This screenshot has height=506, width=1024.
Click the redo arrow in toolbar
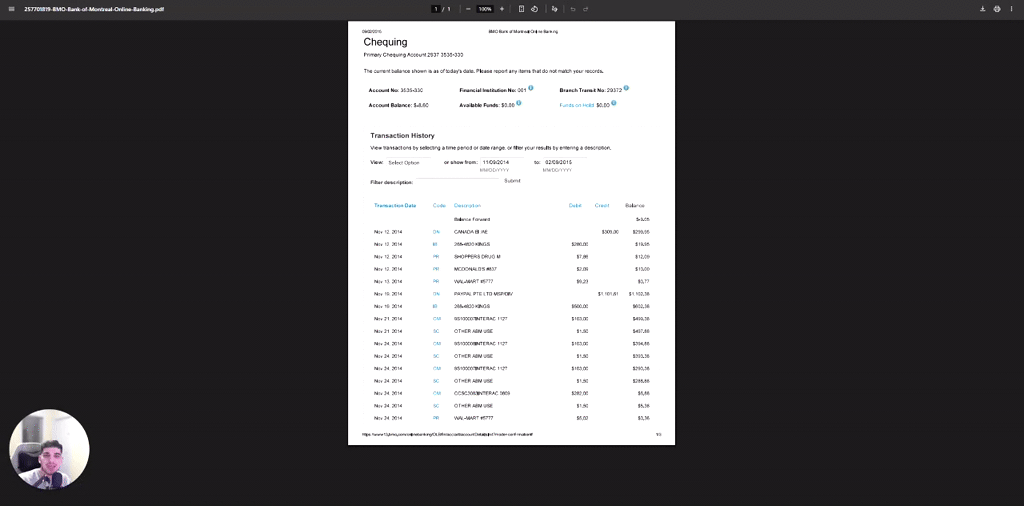[586, 9]
